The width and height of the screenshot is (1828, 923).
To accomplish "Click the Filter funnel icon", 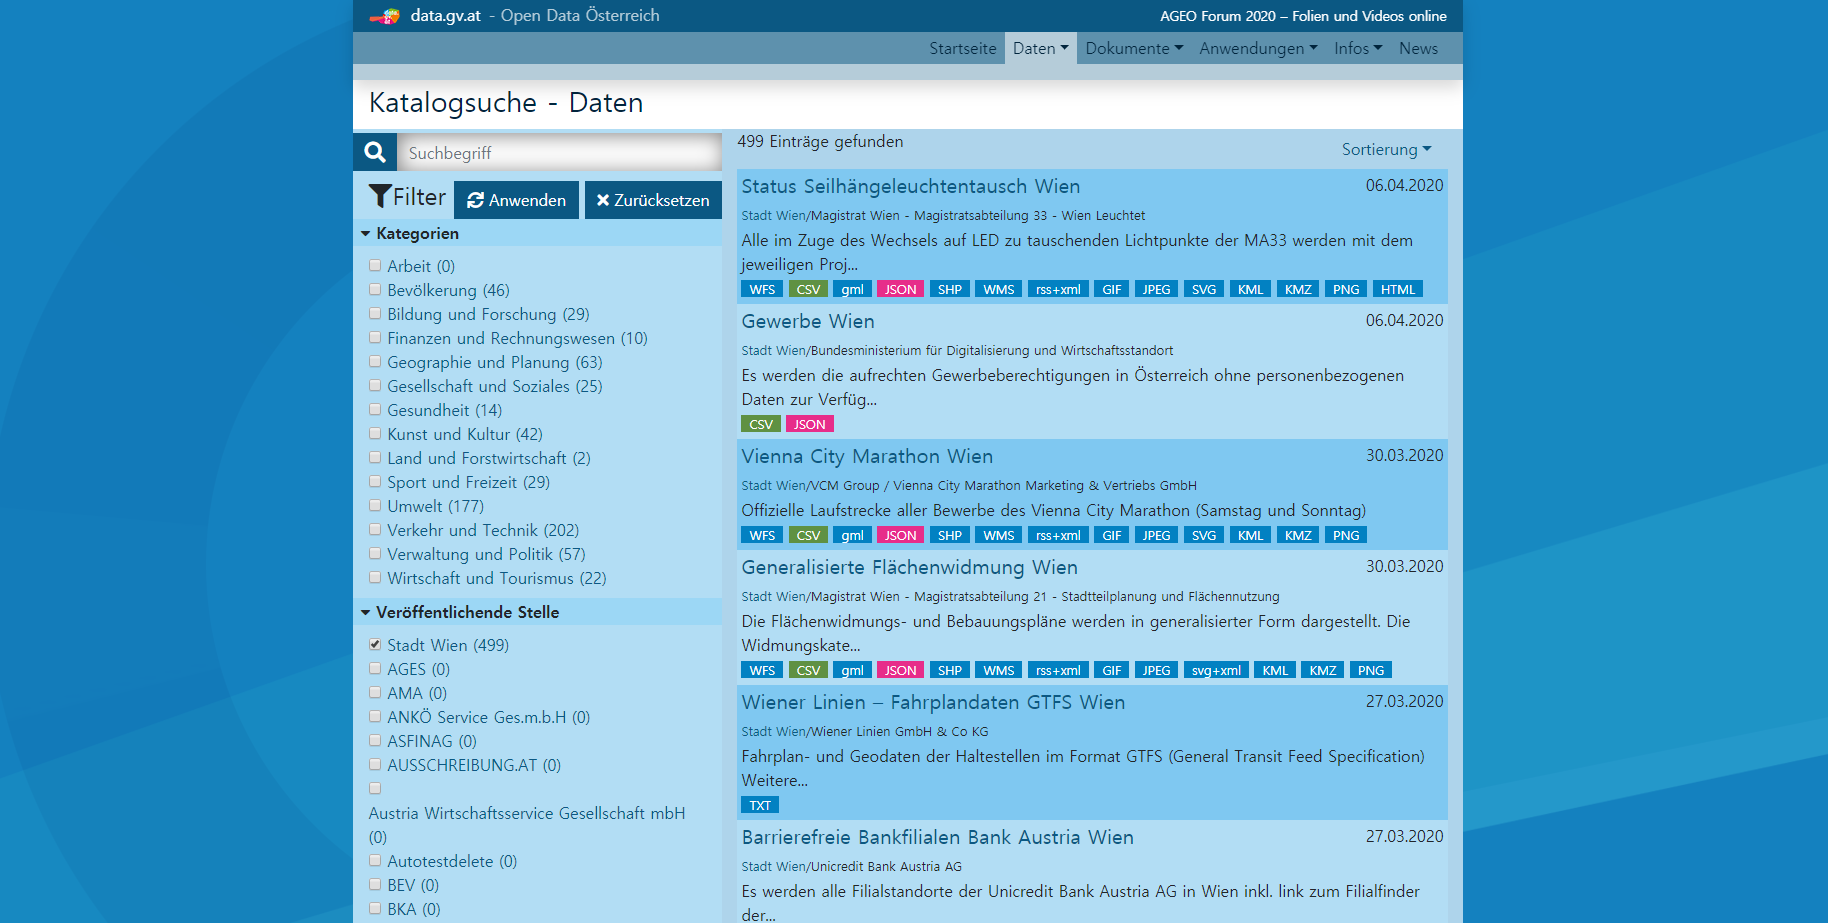I will tap(380, 197).
